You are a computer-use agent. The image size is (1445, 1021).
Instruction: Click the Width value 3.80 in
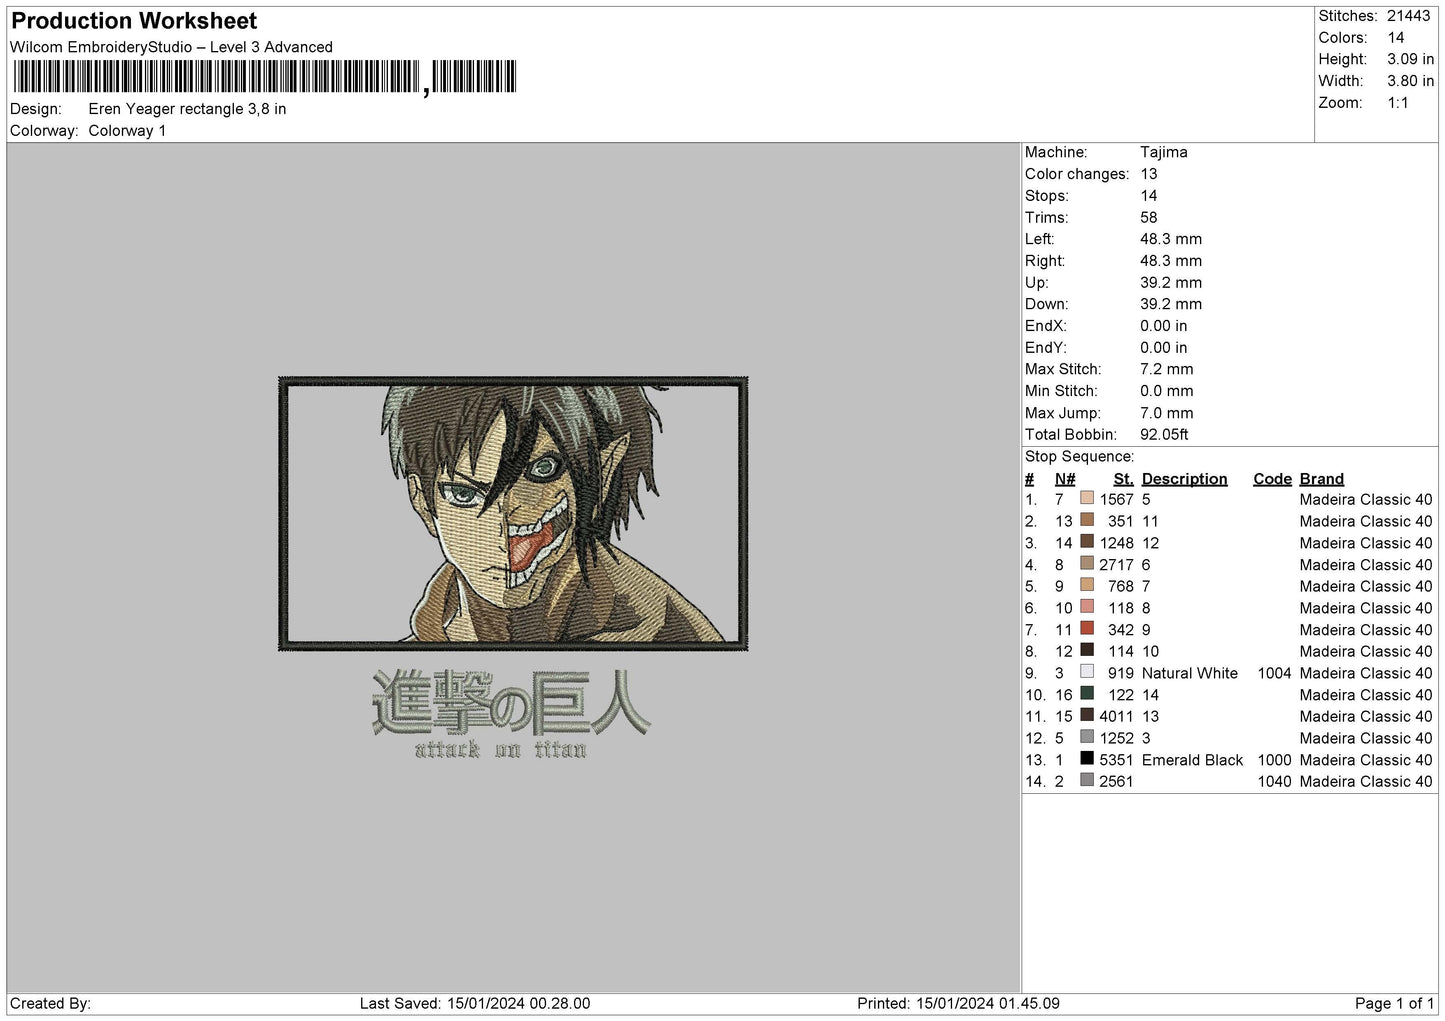pos(1410,81)
